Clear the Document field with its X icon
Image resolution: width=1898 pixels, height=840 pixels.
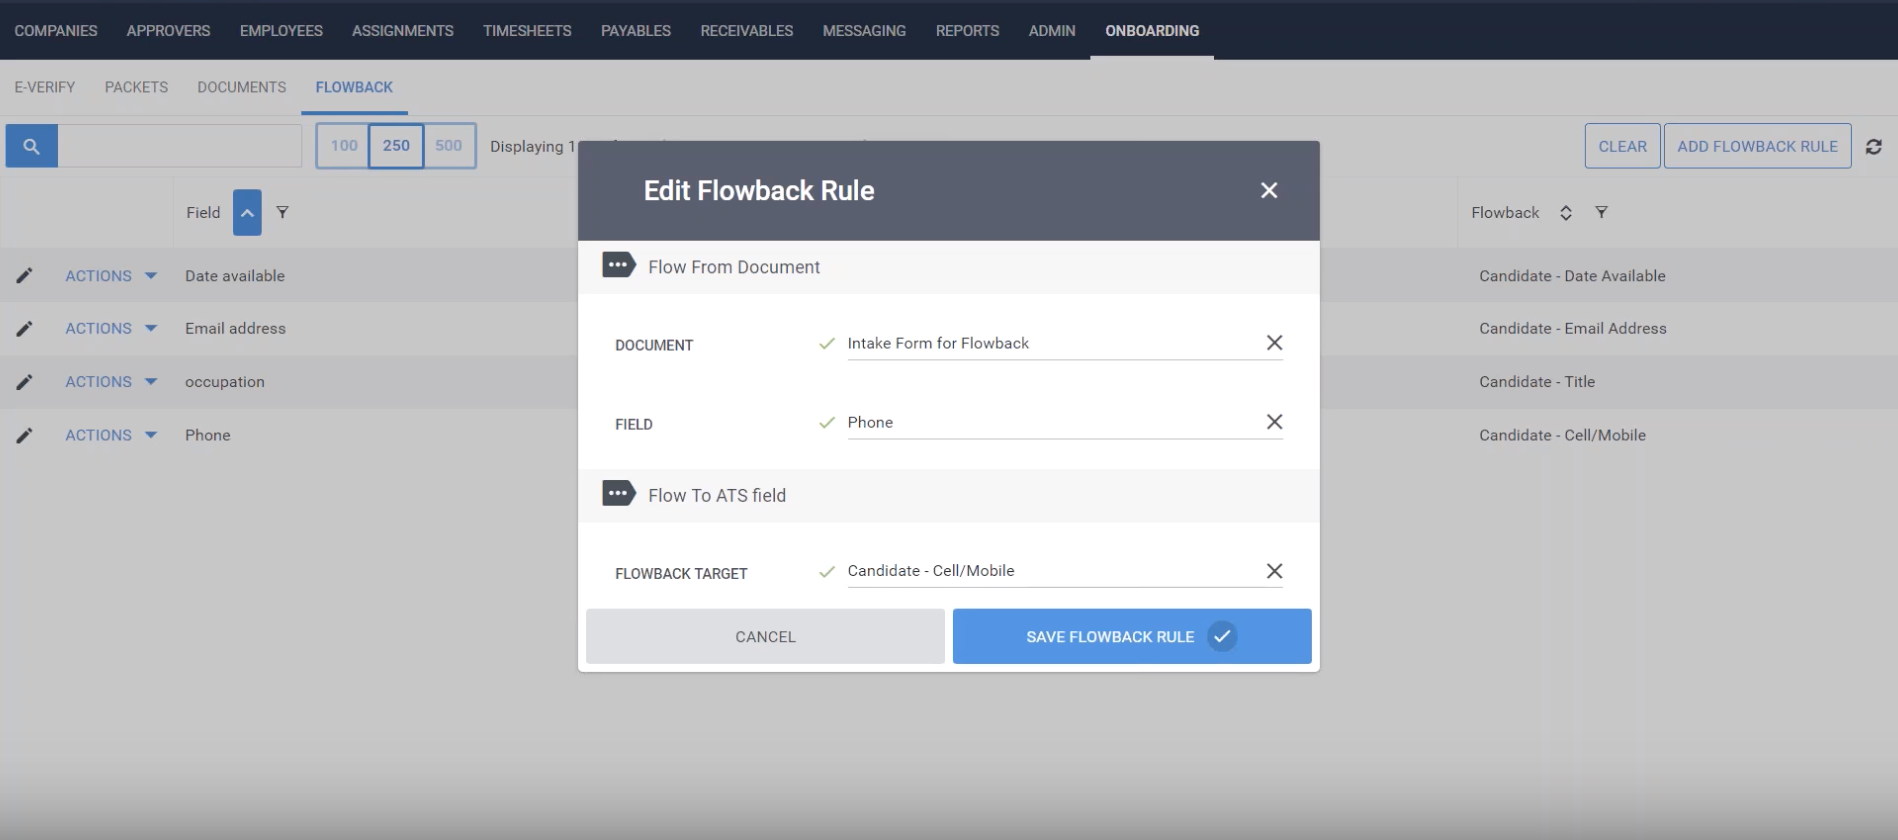[x=1274, y=343]
